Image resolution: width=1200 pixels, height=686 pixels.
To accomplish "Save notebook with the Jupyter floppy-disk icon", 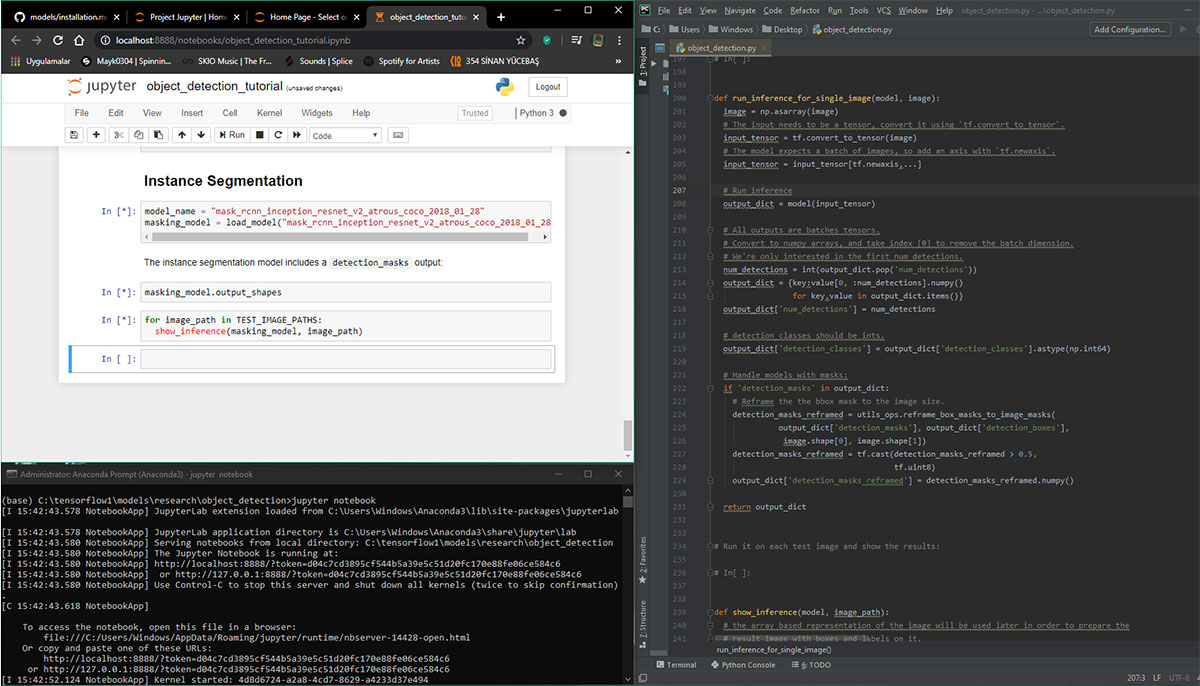I will click(74, 135).
